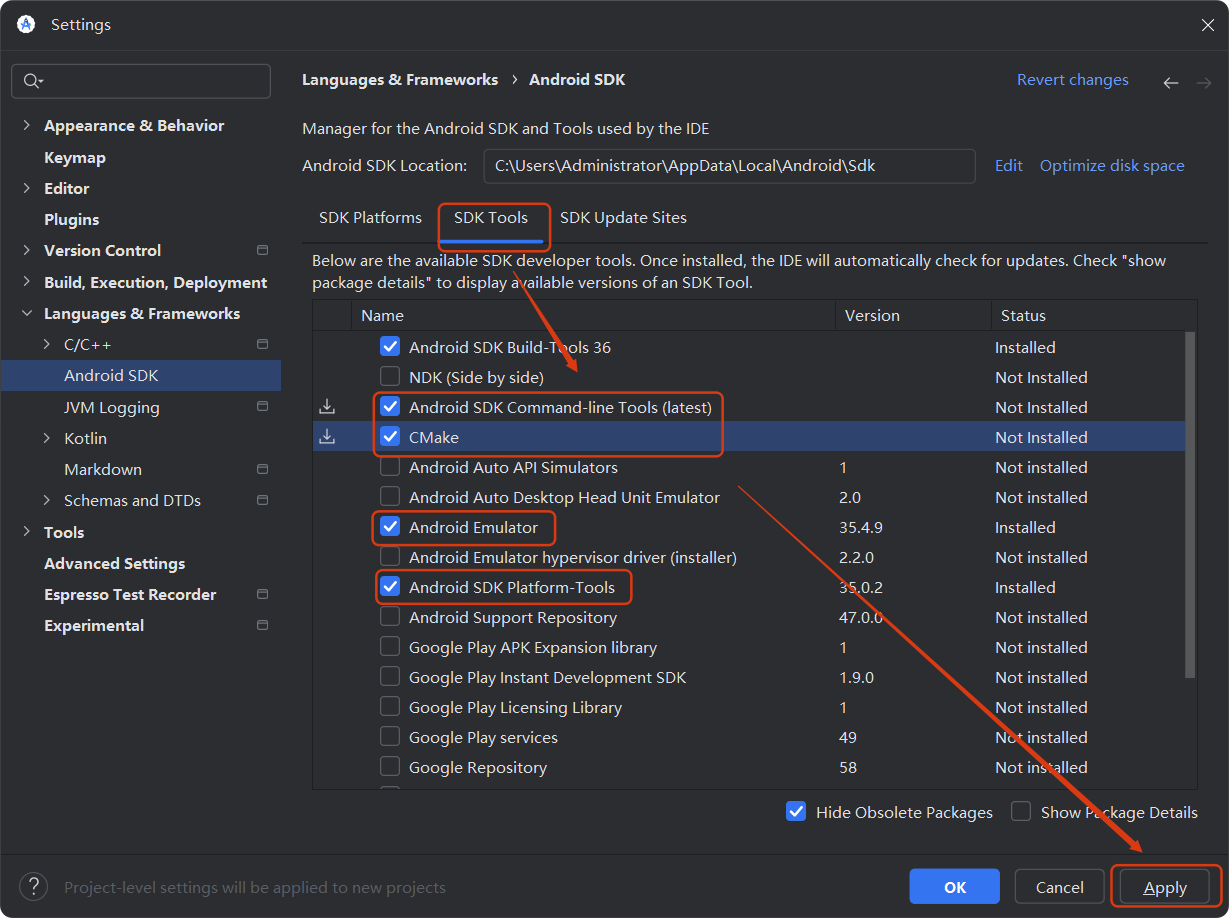Open Keymap settings page
Screen dimensions: 1229x918
pyautogui.click(x=75, y=157)
